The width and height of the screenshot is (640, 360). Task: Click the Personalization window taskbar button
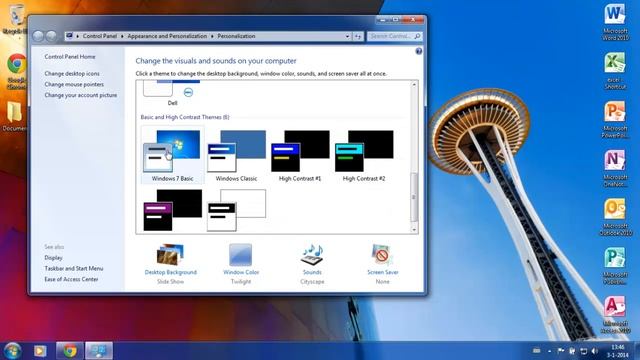pos(99,351)
